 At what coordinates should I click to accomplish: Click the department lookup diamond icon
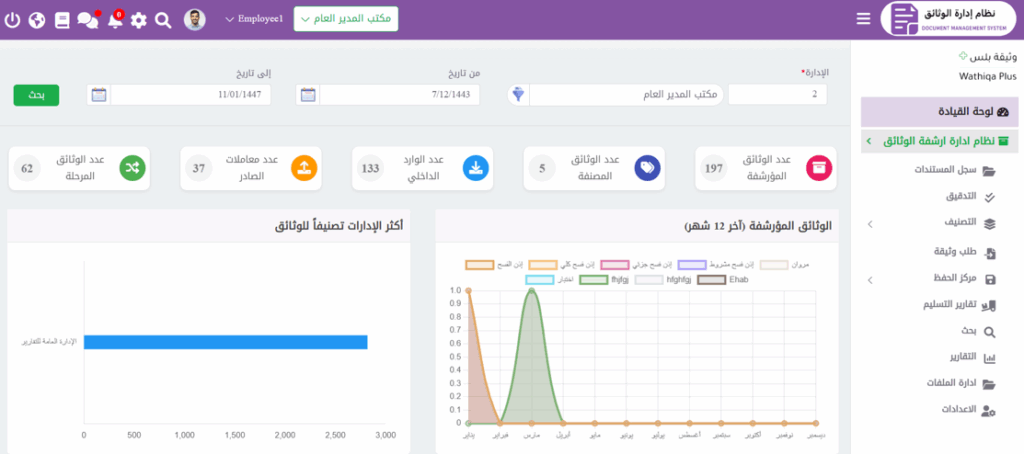tap(517, 95)
